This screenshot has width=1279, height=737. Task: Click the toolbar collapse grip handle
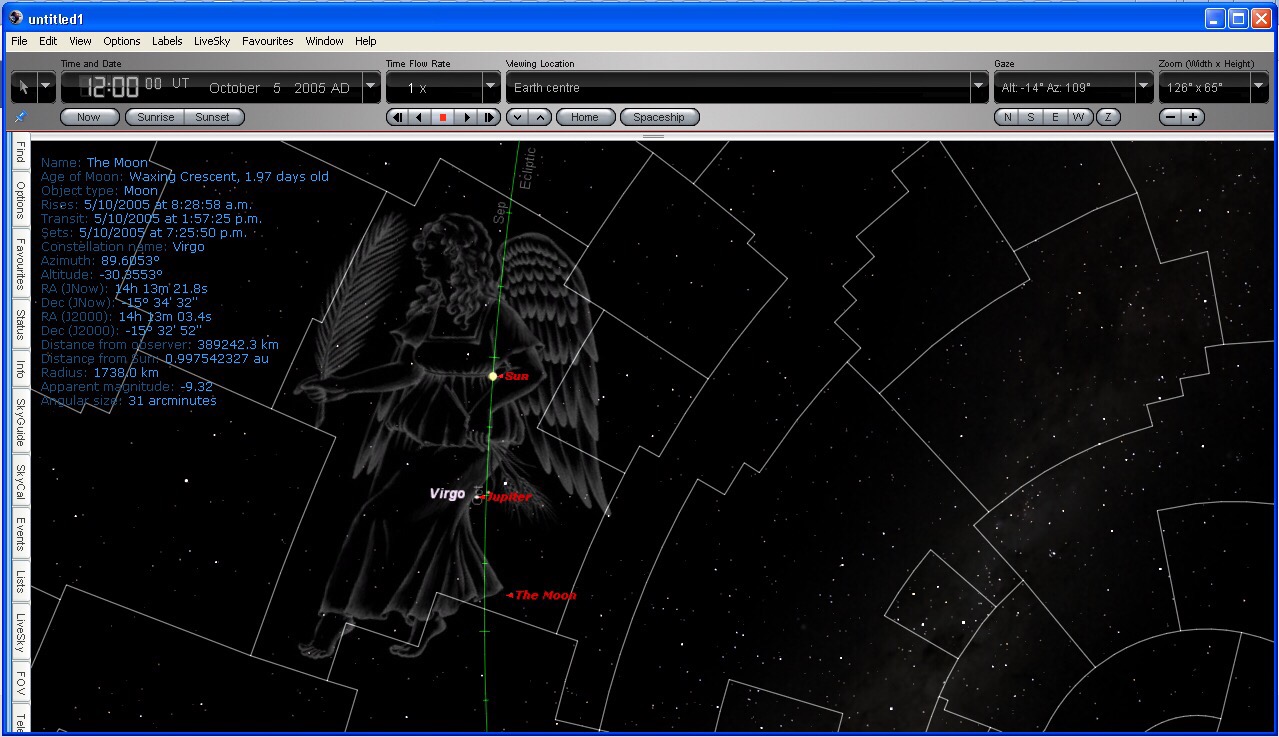[x=653, y=136]
